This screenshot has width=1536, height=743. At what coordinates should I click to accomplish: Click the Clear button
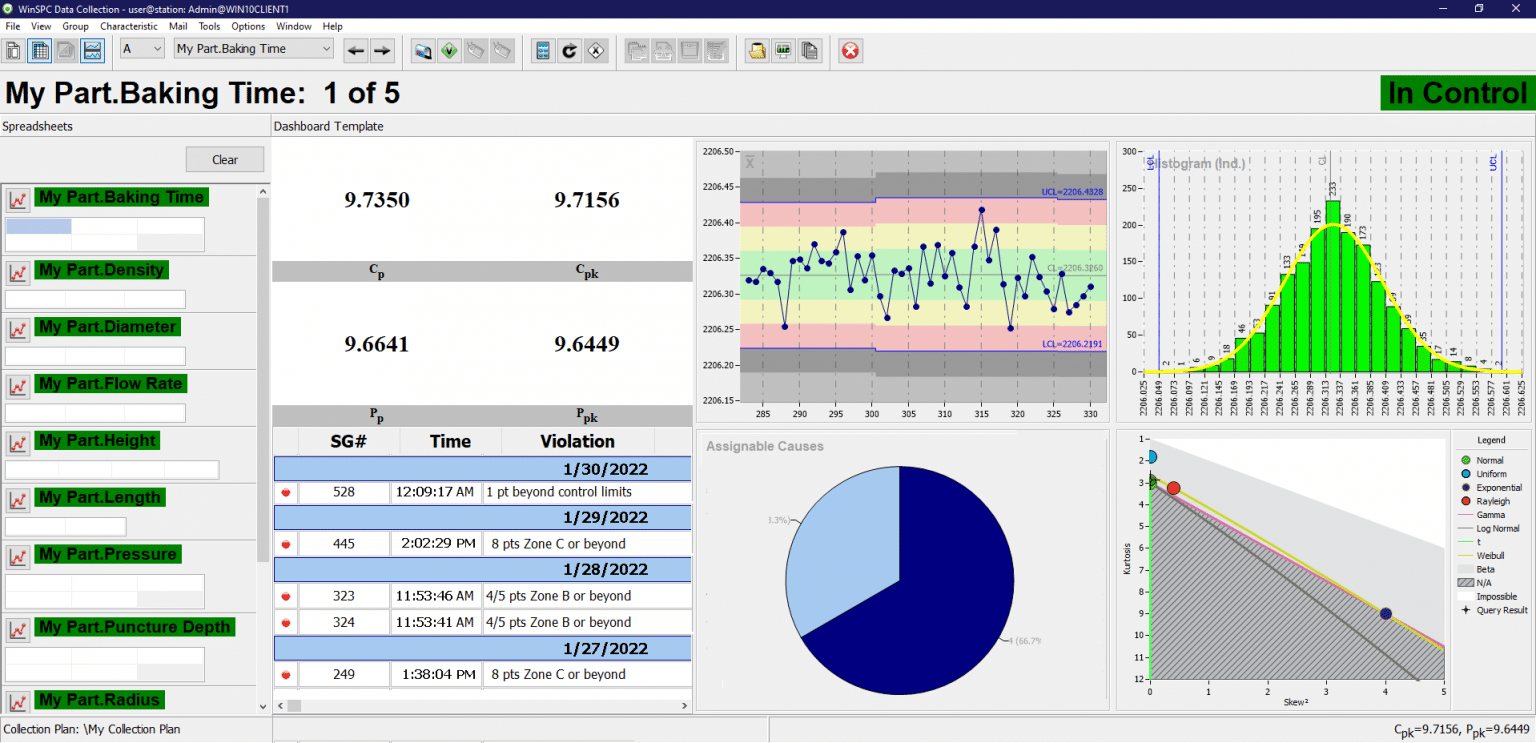click(x=225, y=160)
